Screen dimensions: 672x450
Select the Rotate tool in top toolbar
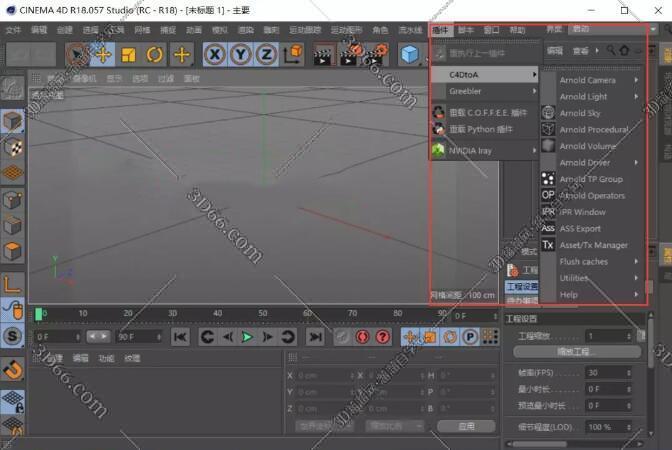(155, 54)
